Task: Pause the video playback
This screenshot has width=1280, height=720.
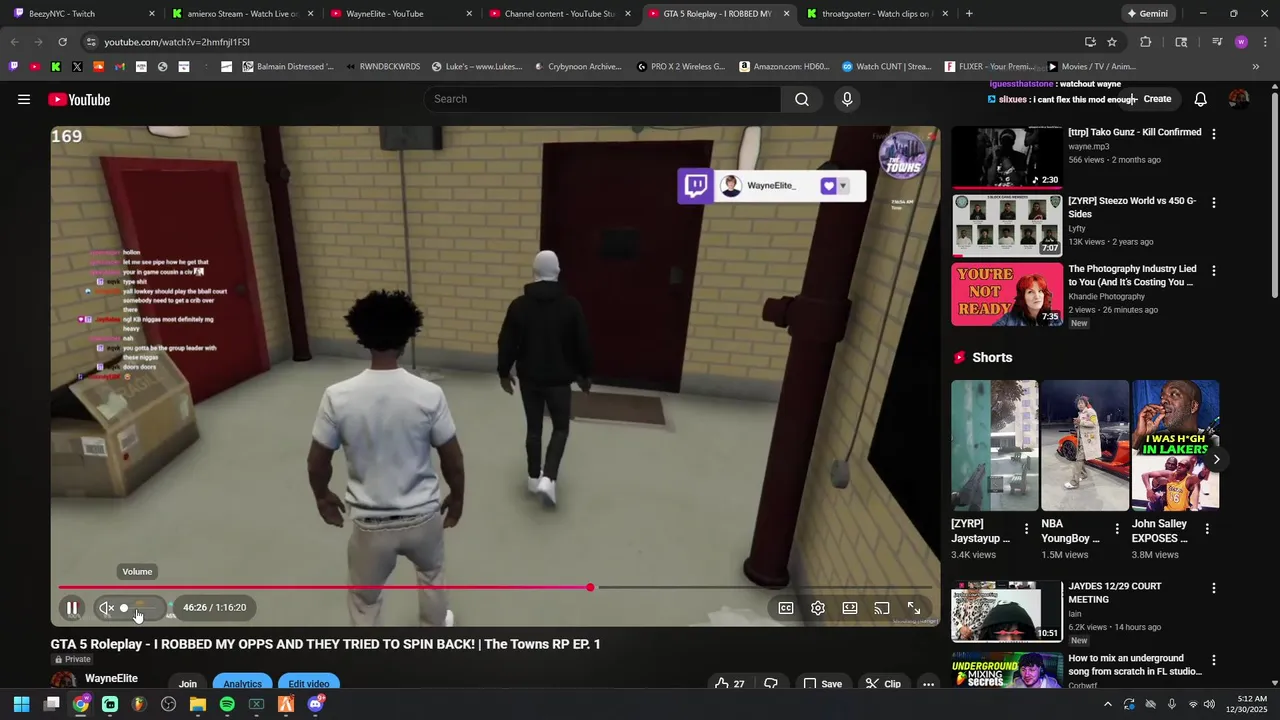Action: point(72,607)
